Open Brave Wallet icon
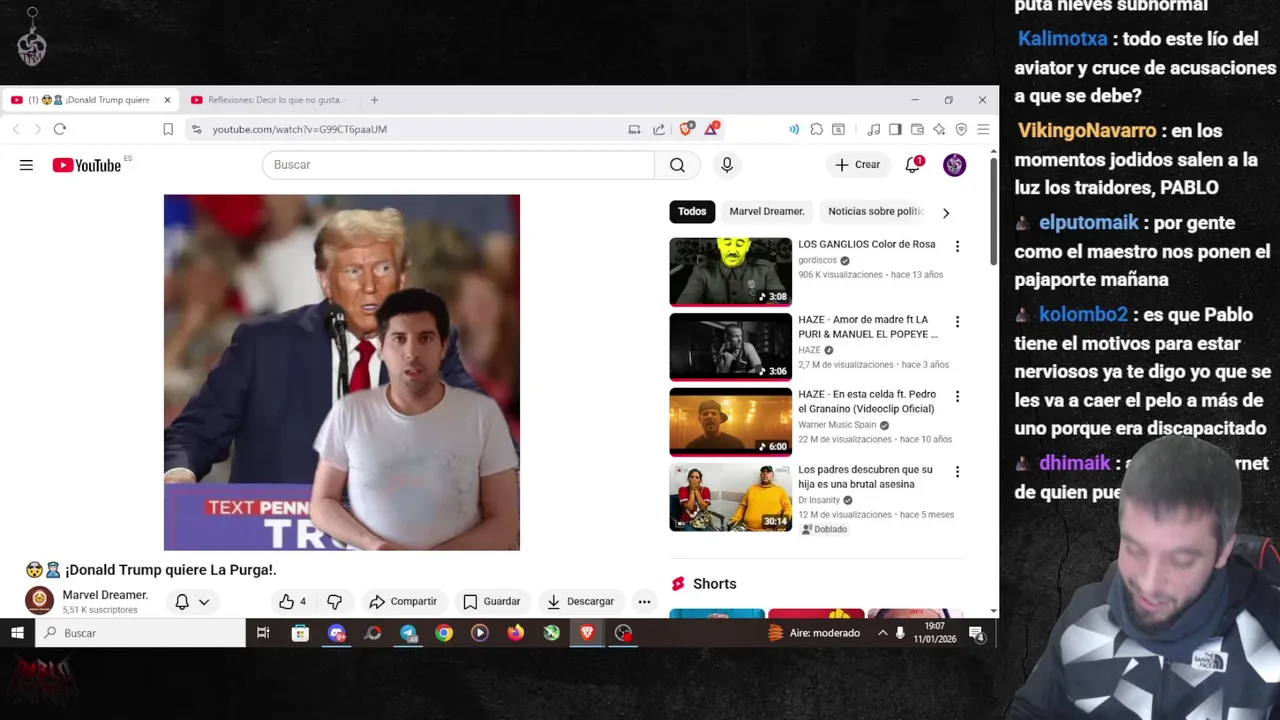 point(917,129)
